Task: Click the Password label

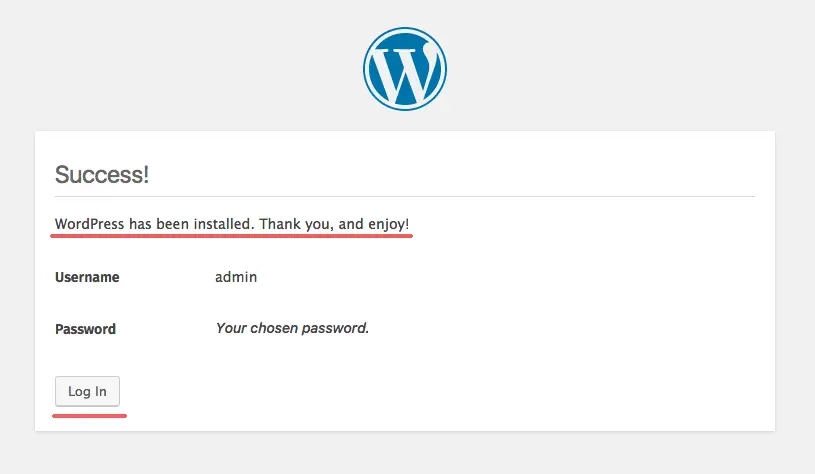Action: pyautogui.click(x=85, y=329)
